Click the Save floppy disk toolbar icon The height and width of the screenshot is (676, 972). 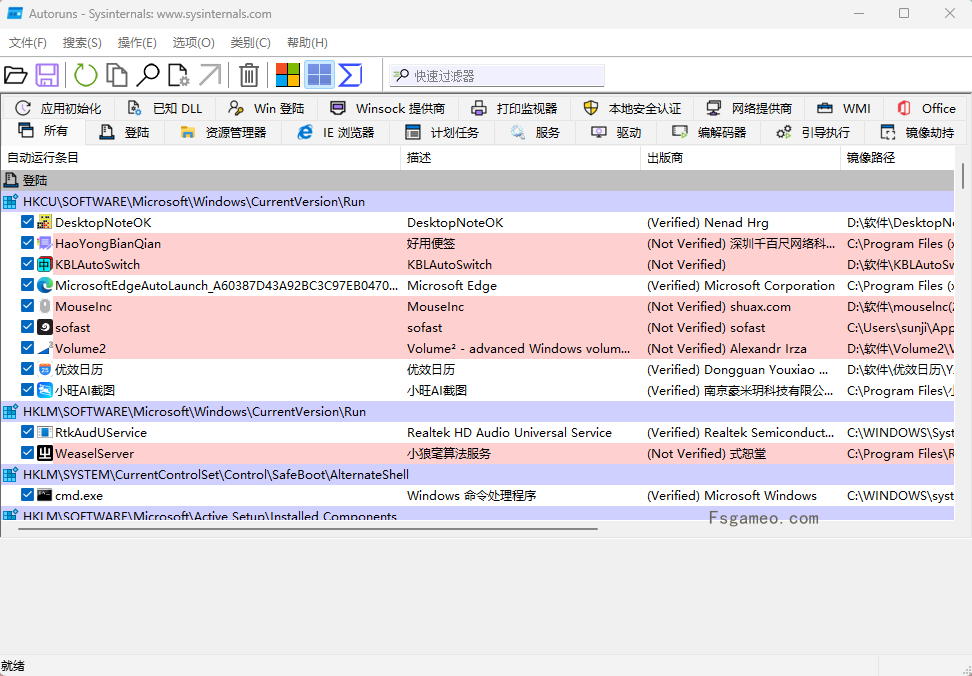pos(47,76)
